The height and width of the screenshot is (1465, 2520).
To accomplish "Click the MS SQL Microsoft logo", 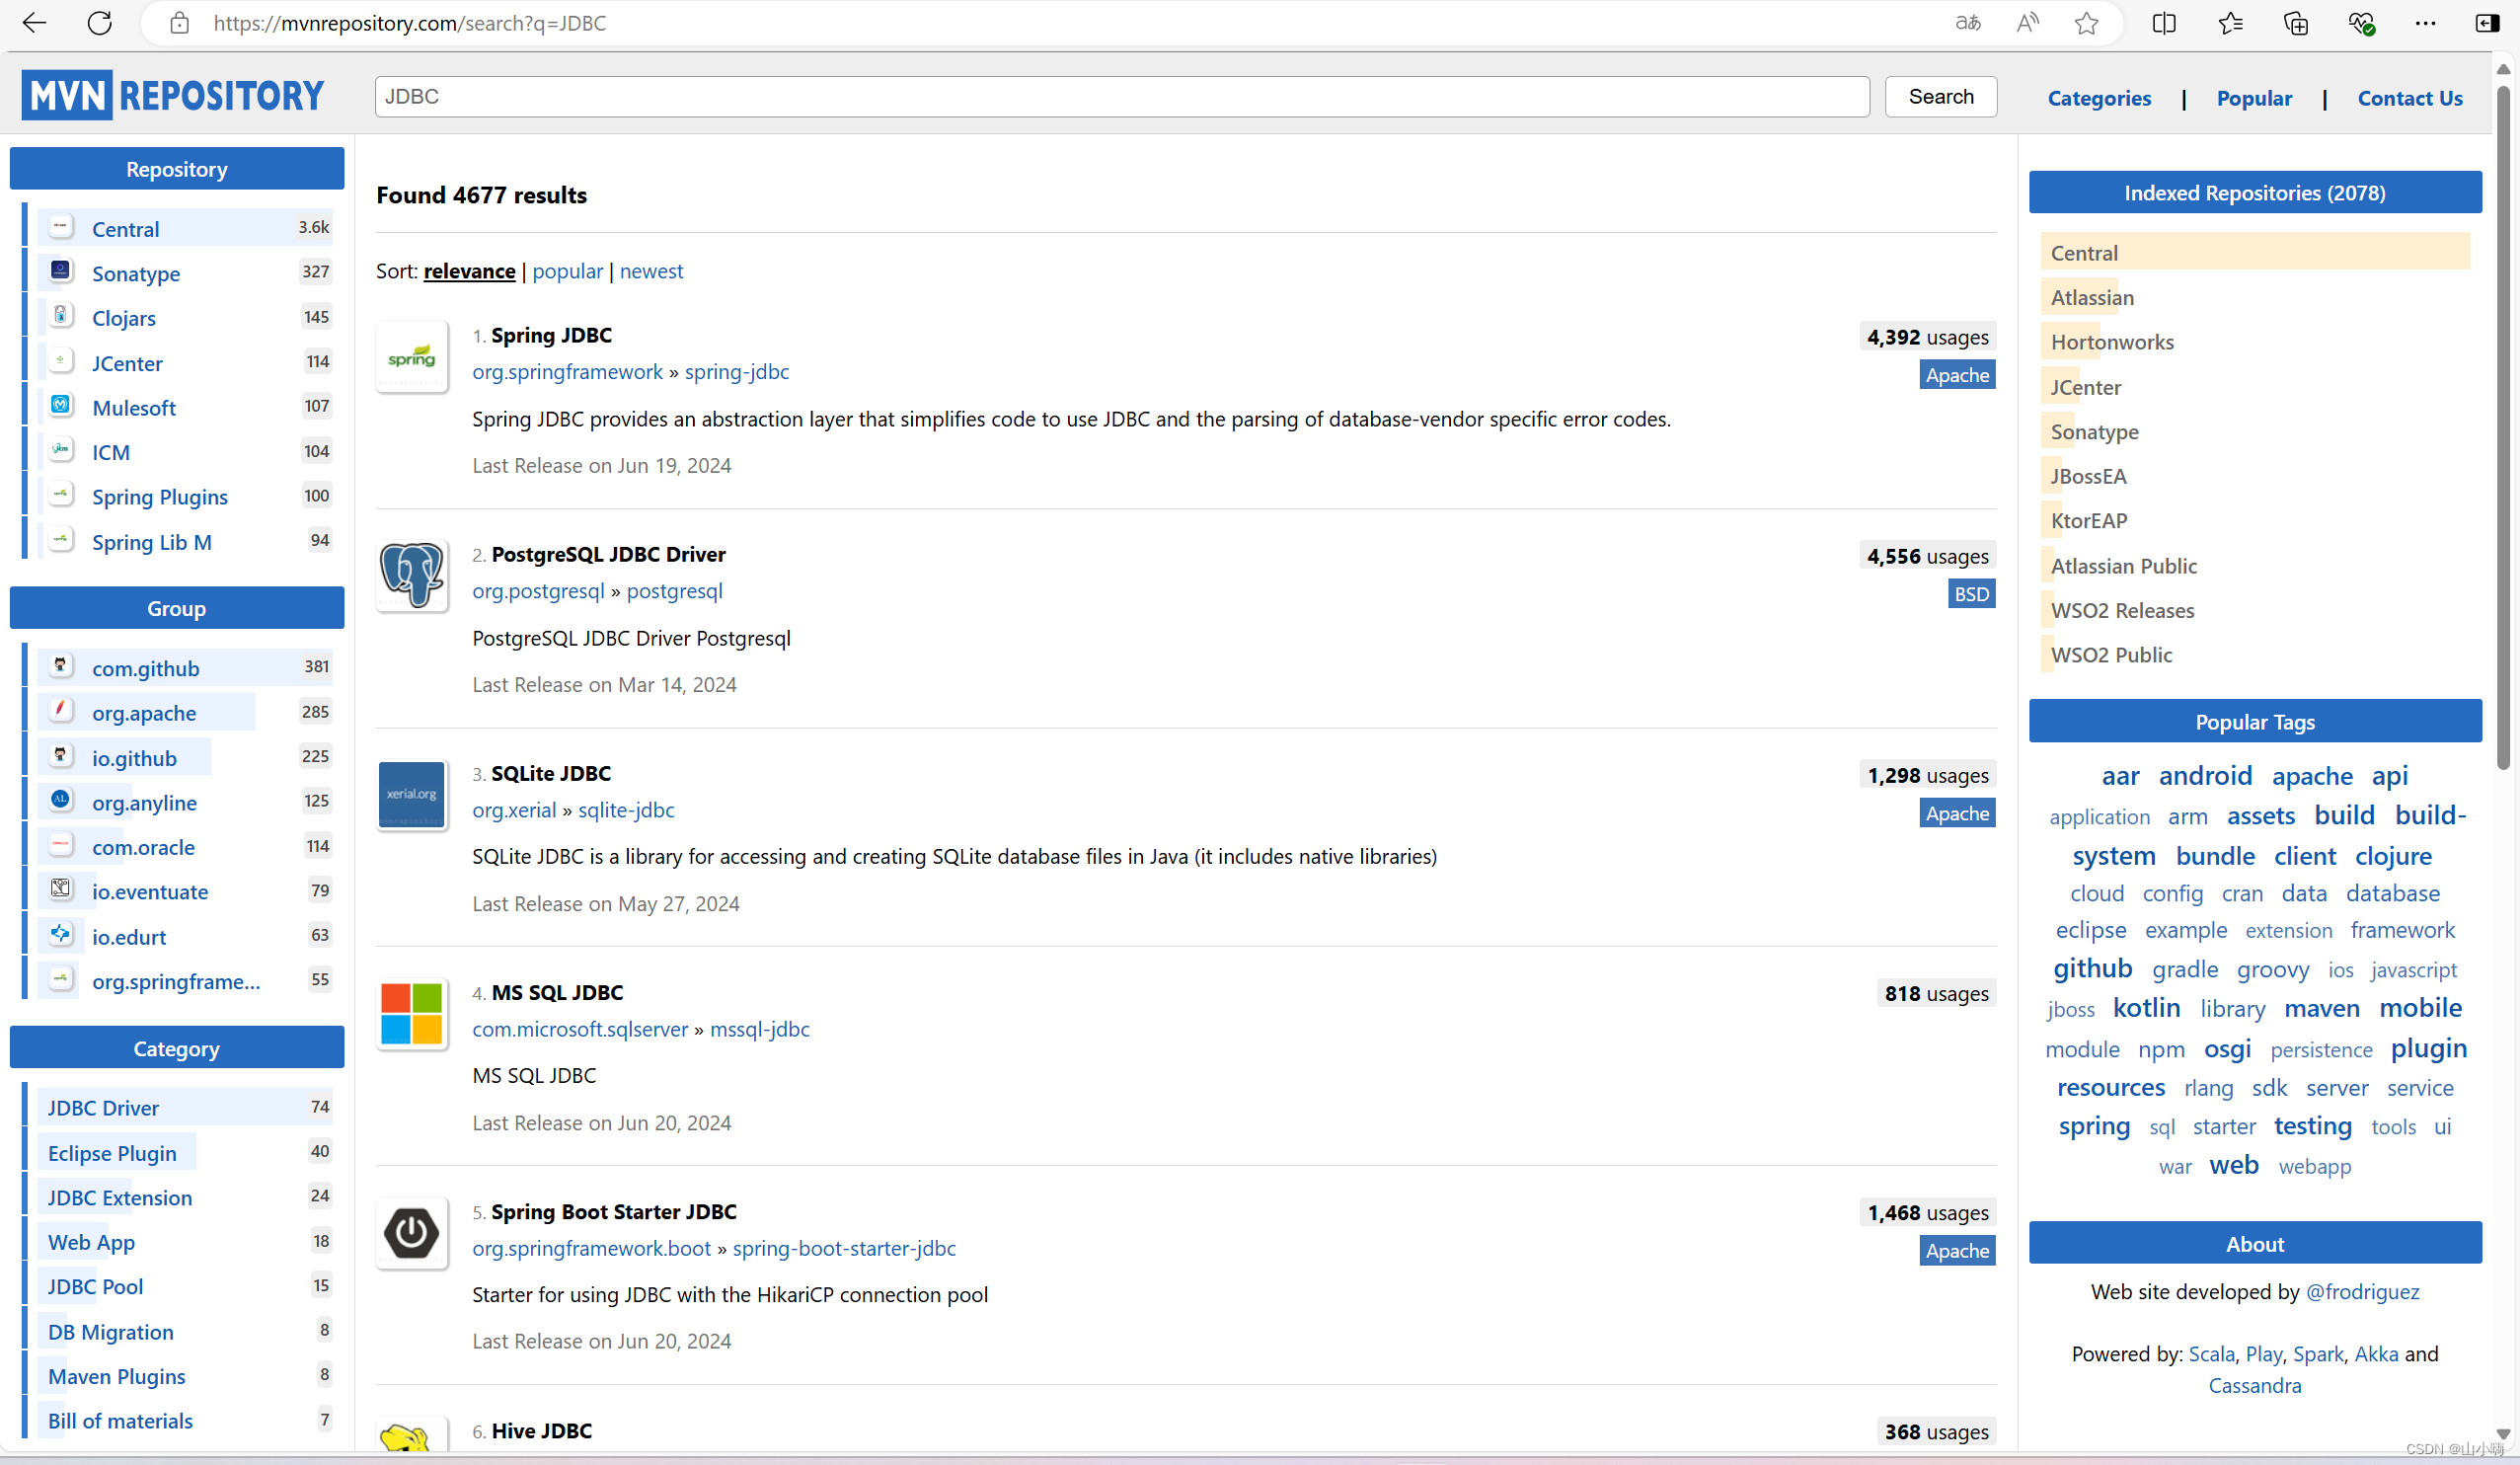I will pos(411,1013).
